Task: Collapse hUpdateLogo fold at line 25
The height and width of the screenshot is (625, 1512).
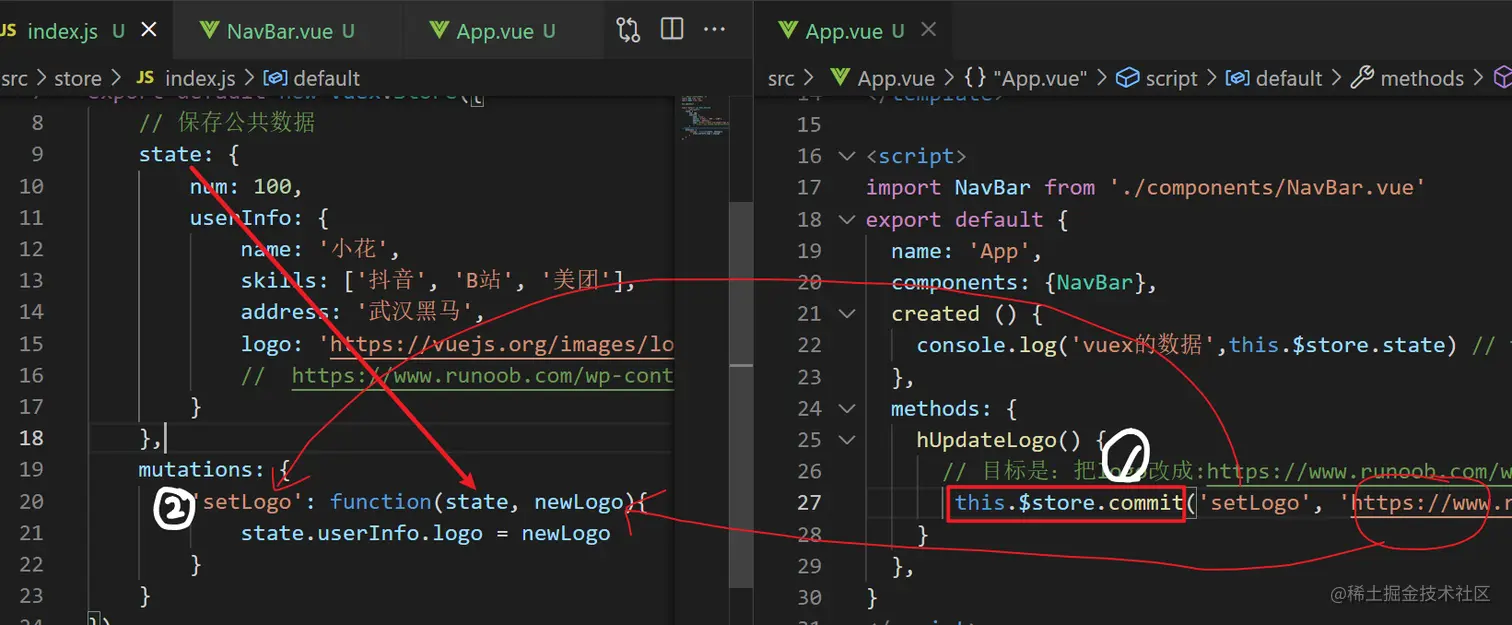Action: 847,439
